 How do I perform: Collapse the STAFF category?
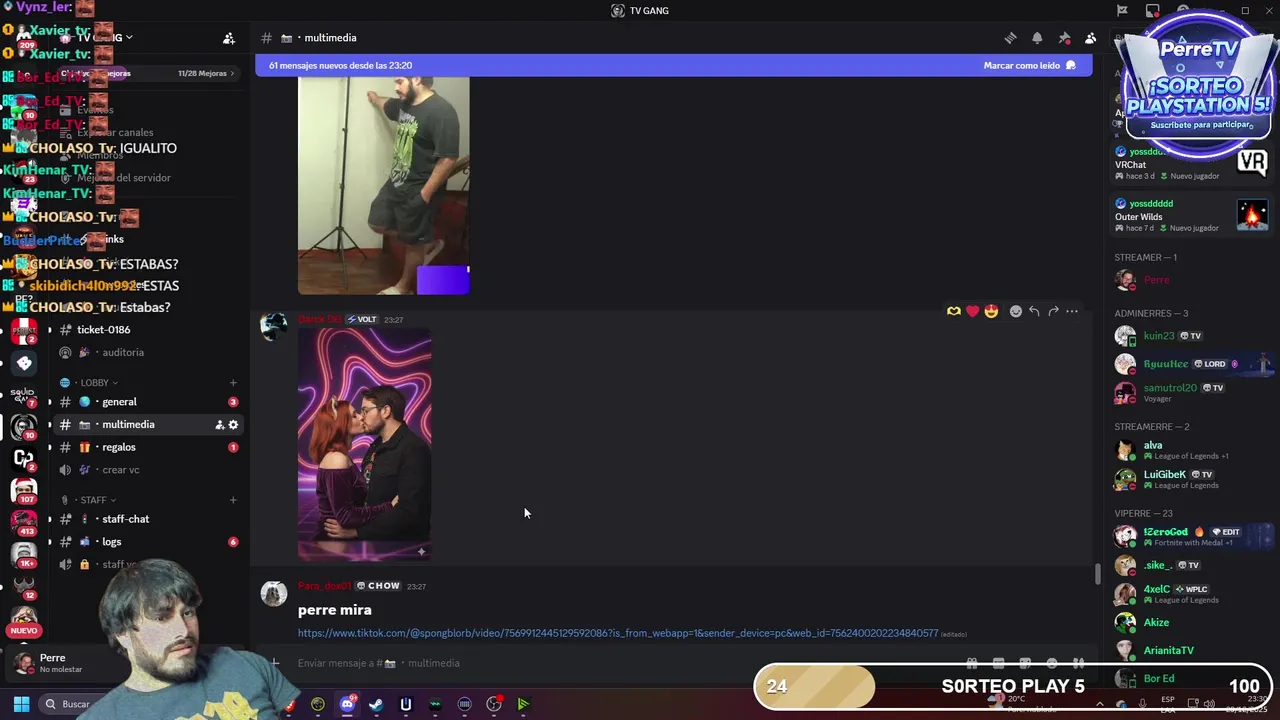[93, 500]
